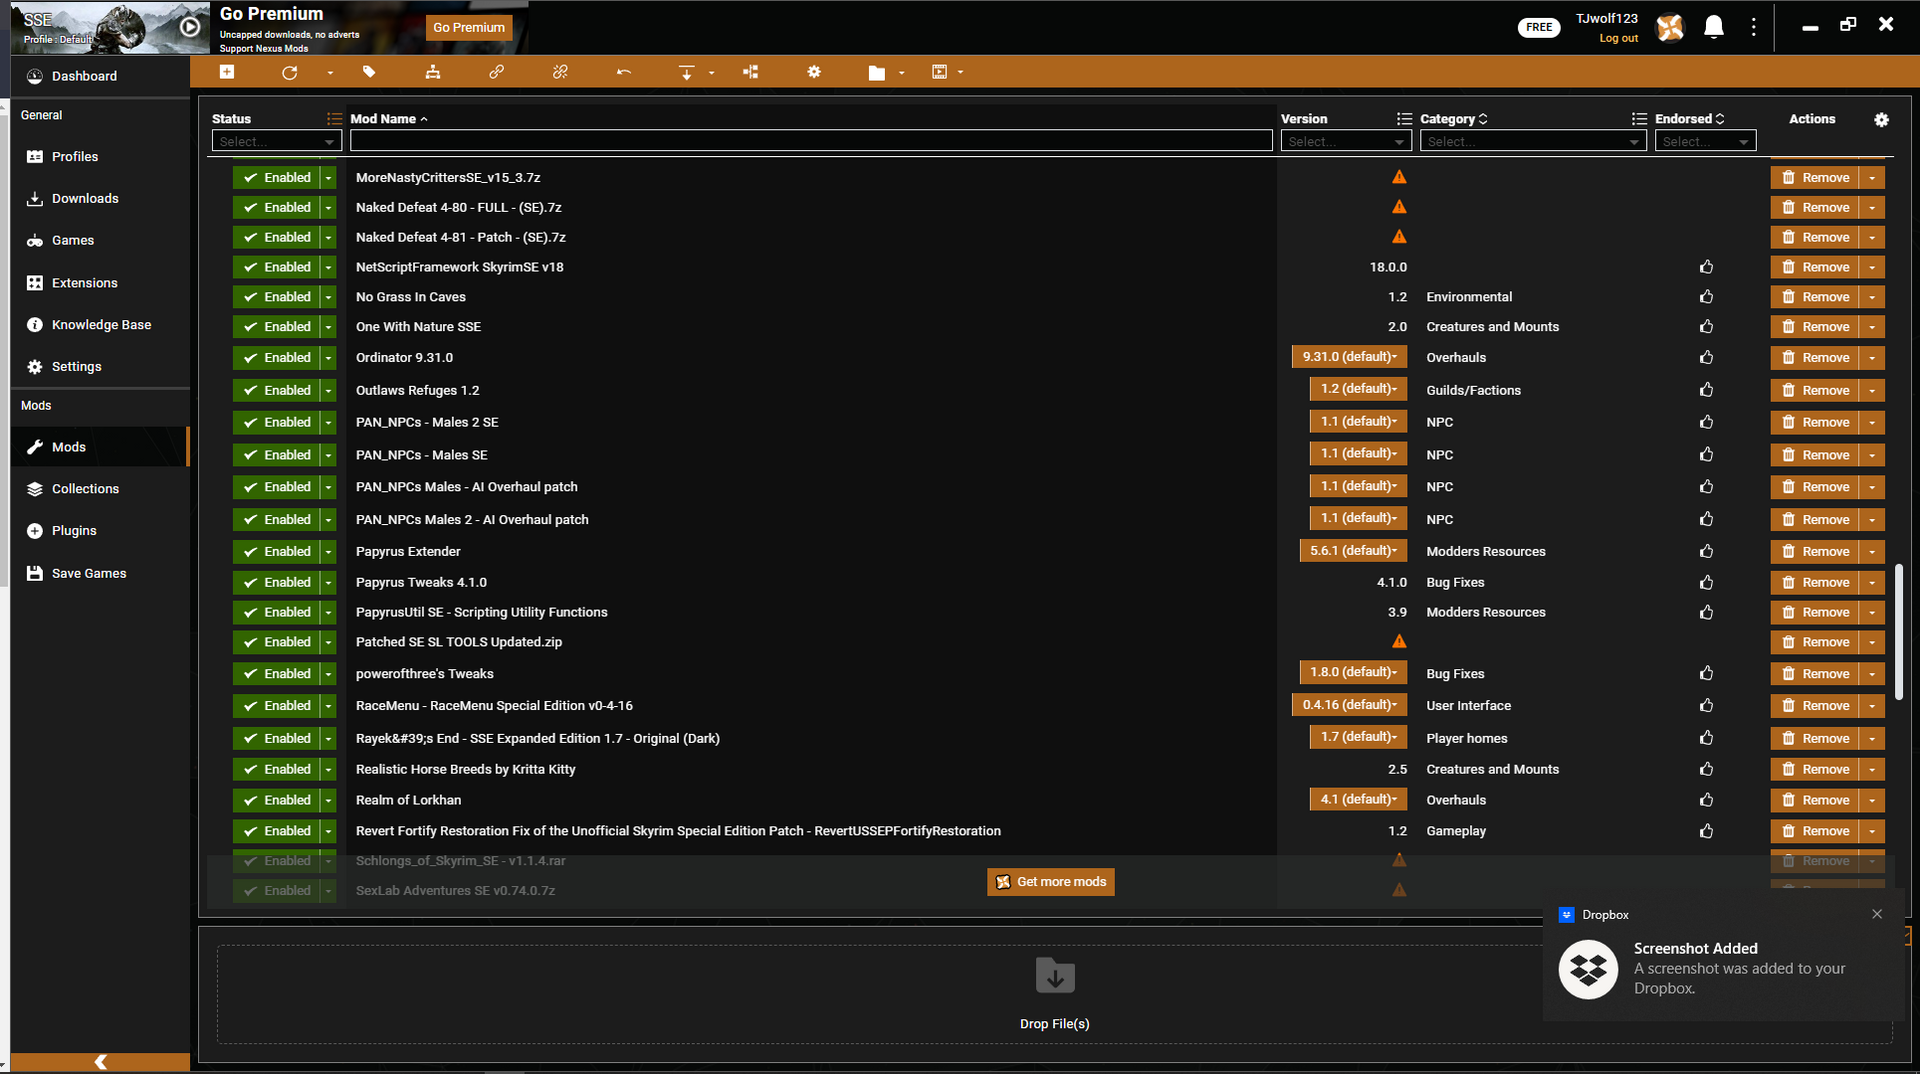Check for updates with the refresh toolbar icon
This screenshot has width=1920, height=1074.
[290, 72]
